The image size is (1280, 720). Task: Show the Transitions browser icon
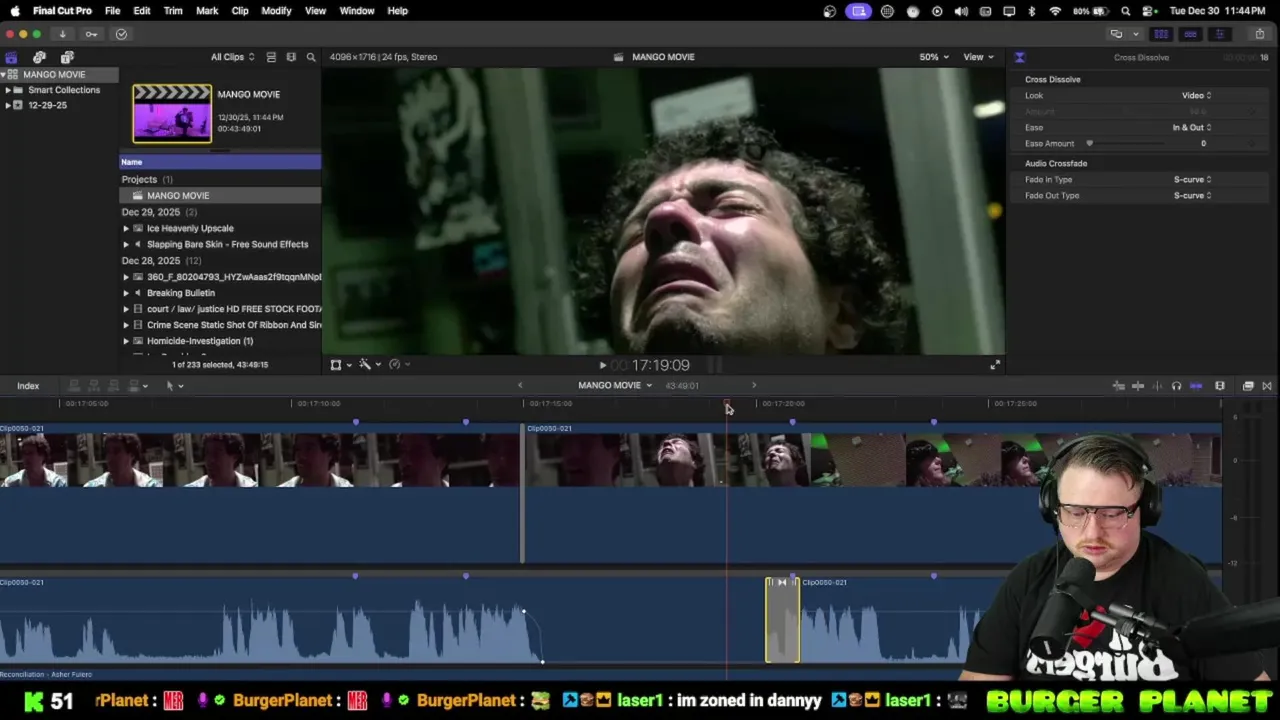click(x=1267, y=386)
